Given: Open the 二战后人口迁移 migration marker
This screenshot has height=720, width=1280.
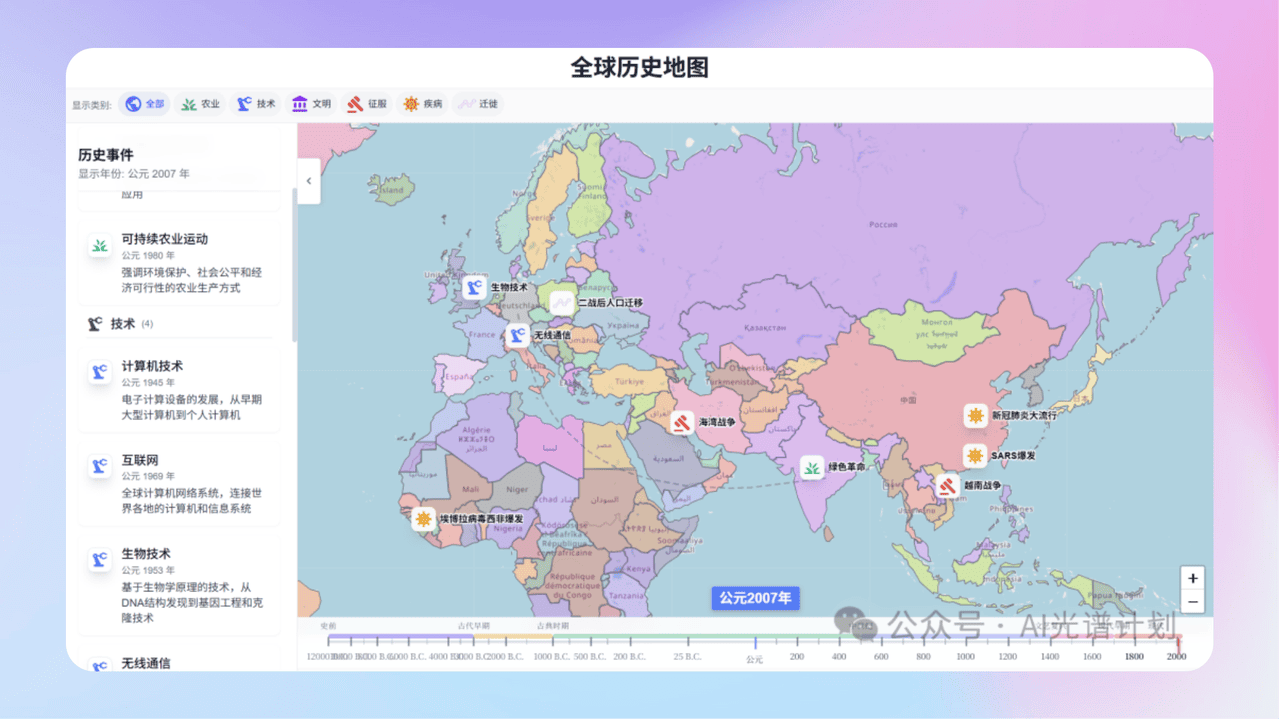Looking at the screenshot, I should [562, 302].
